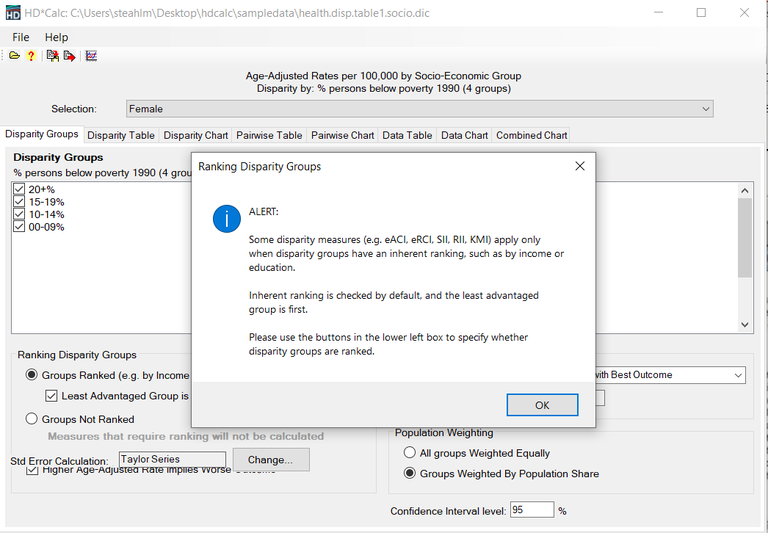This screenshot has width=768, height=533.
Task: Click the Confidence Interval level field
Action: pos(531,510)
